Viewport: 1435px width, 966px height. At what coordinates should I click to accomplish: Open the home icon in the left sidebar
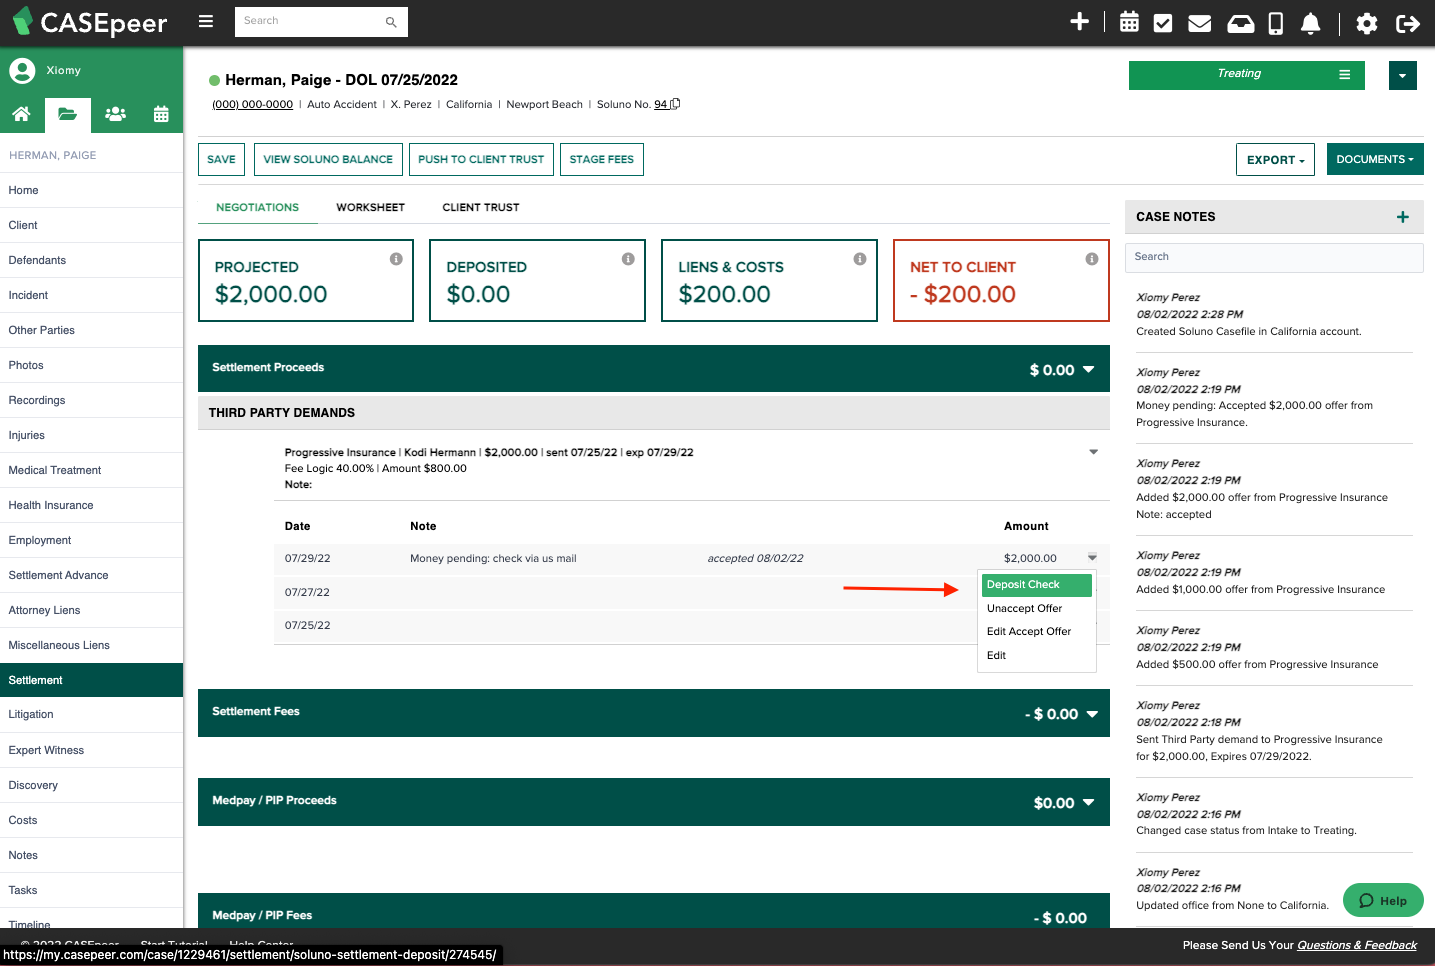tap(22, 114)
